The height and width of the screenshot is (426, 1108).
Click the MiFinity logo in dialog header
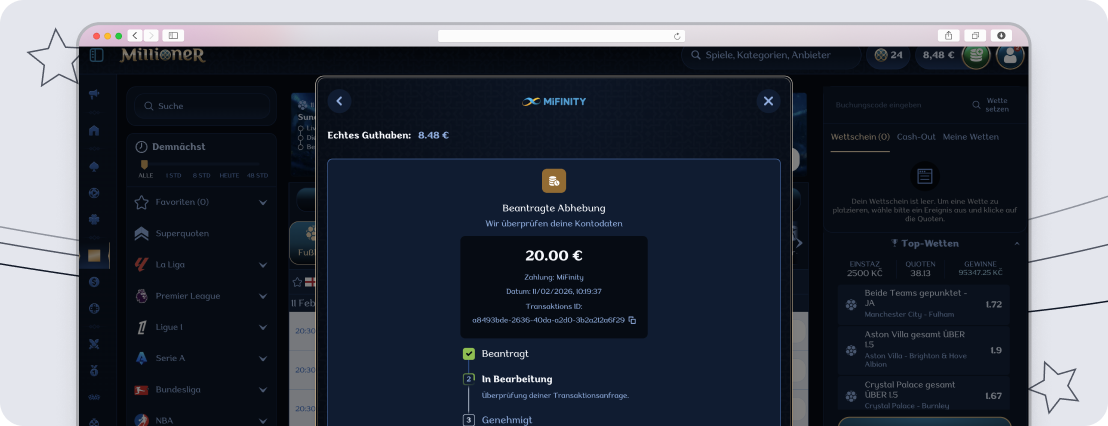554,102
